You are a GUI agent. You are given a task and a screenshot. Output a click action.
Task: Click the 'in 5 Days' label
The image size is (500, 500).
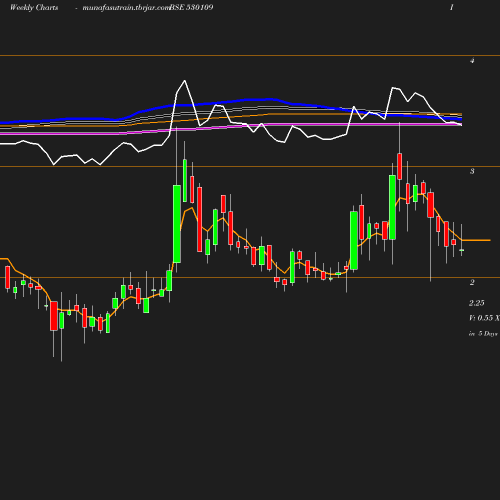483,334
